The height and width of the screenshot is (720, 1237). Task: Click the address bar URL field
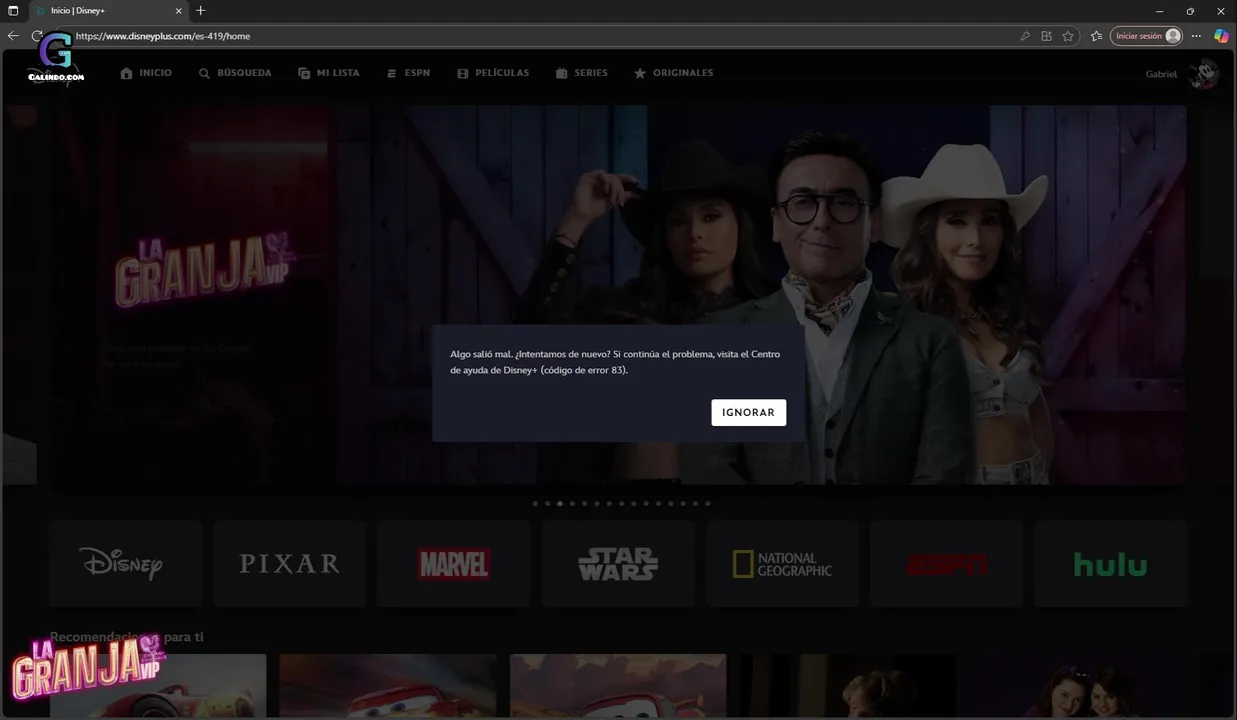[x=540, y=36]
